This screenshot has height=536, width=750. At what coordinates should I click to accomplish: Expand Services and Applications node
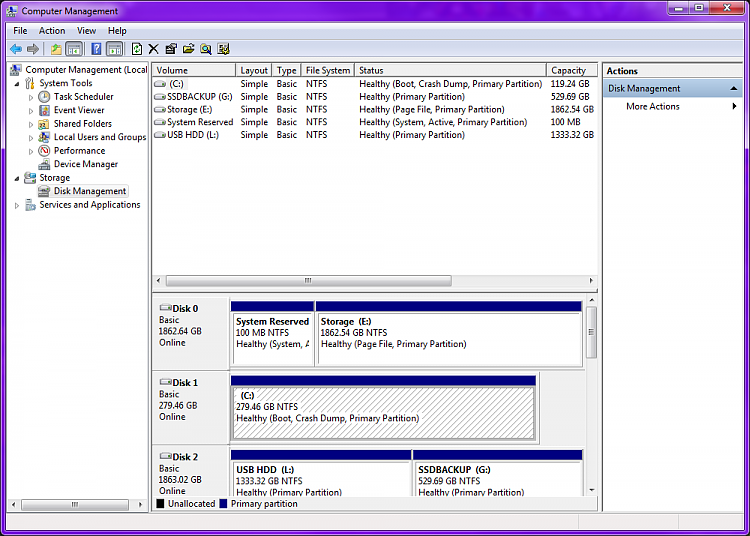click(17, 206)
